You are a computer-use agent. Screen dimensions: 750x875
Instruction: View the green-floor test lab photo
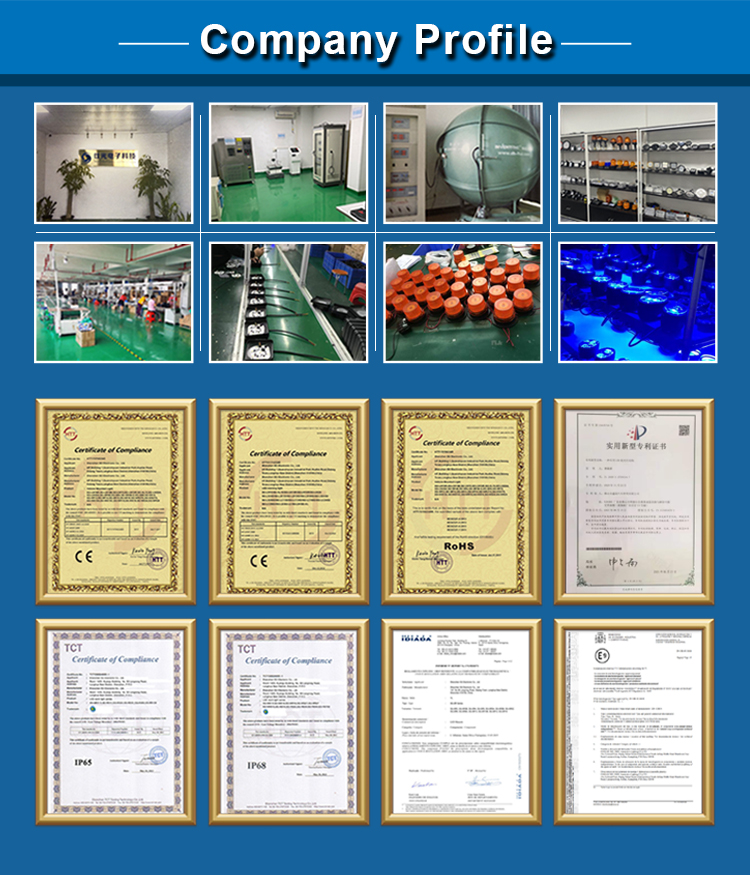click(289, 163)
